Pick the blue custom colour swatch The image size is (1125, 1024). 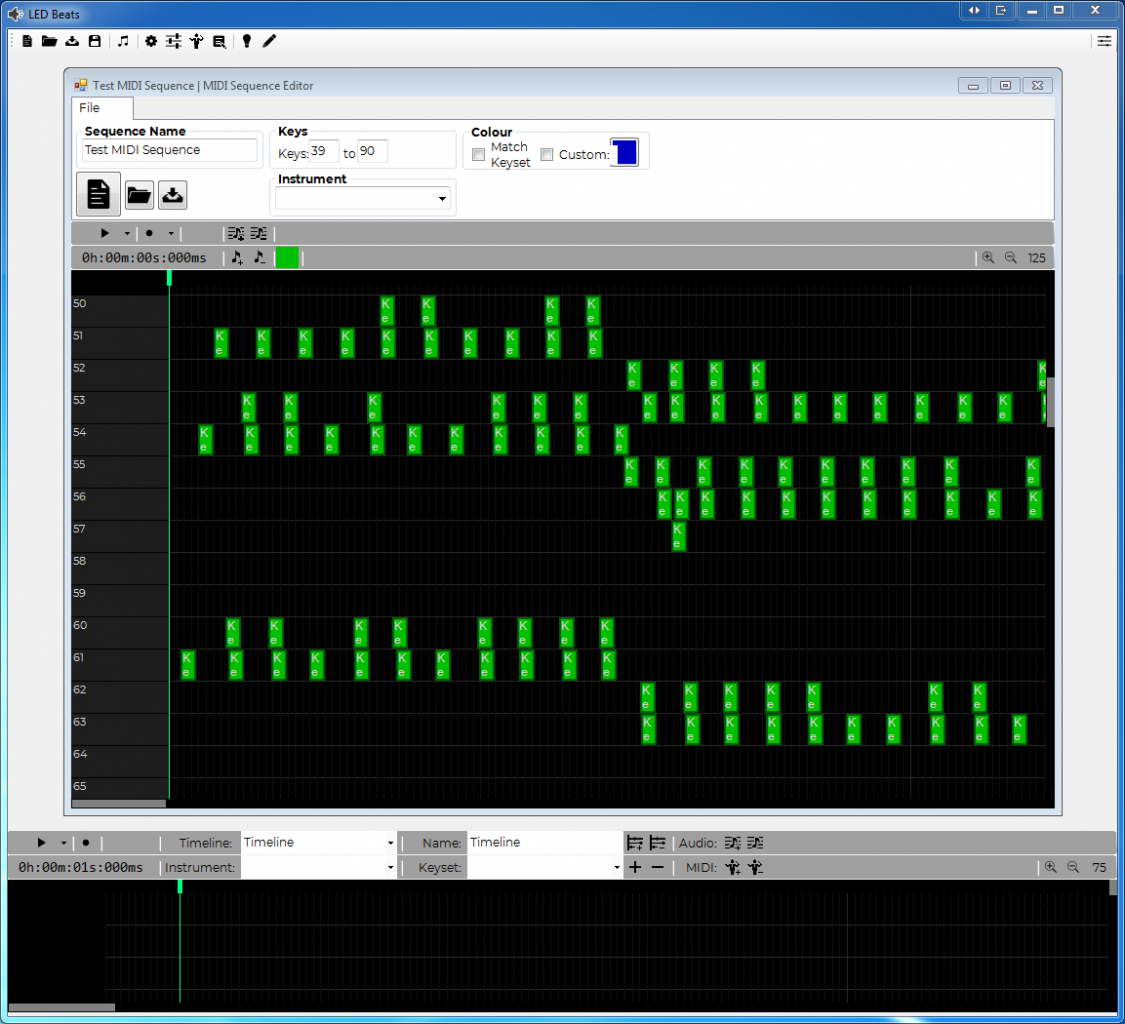pos(625,152)
